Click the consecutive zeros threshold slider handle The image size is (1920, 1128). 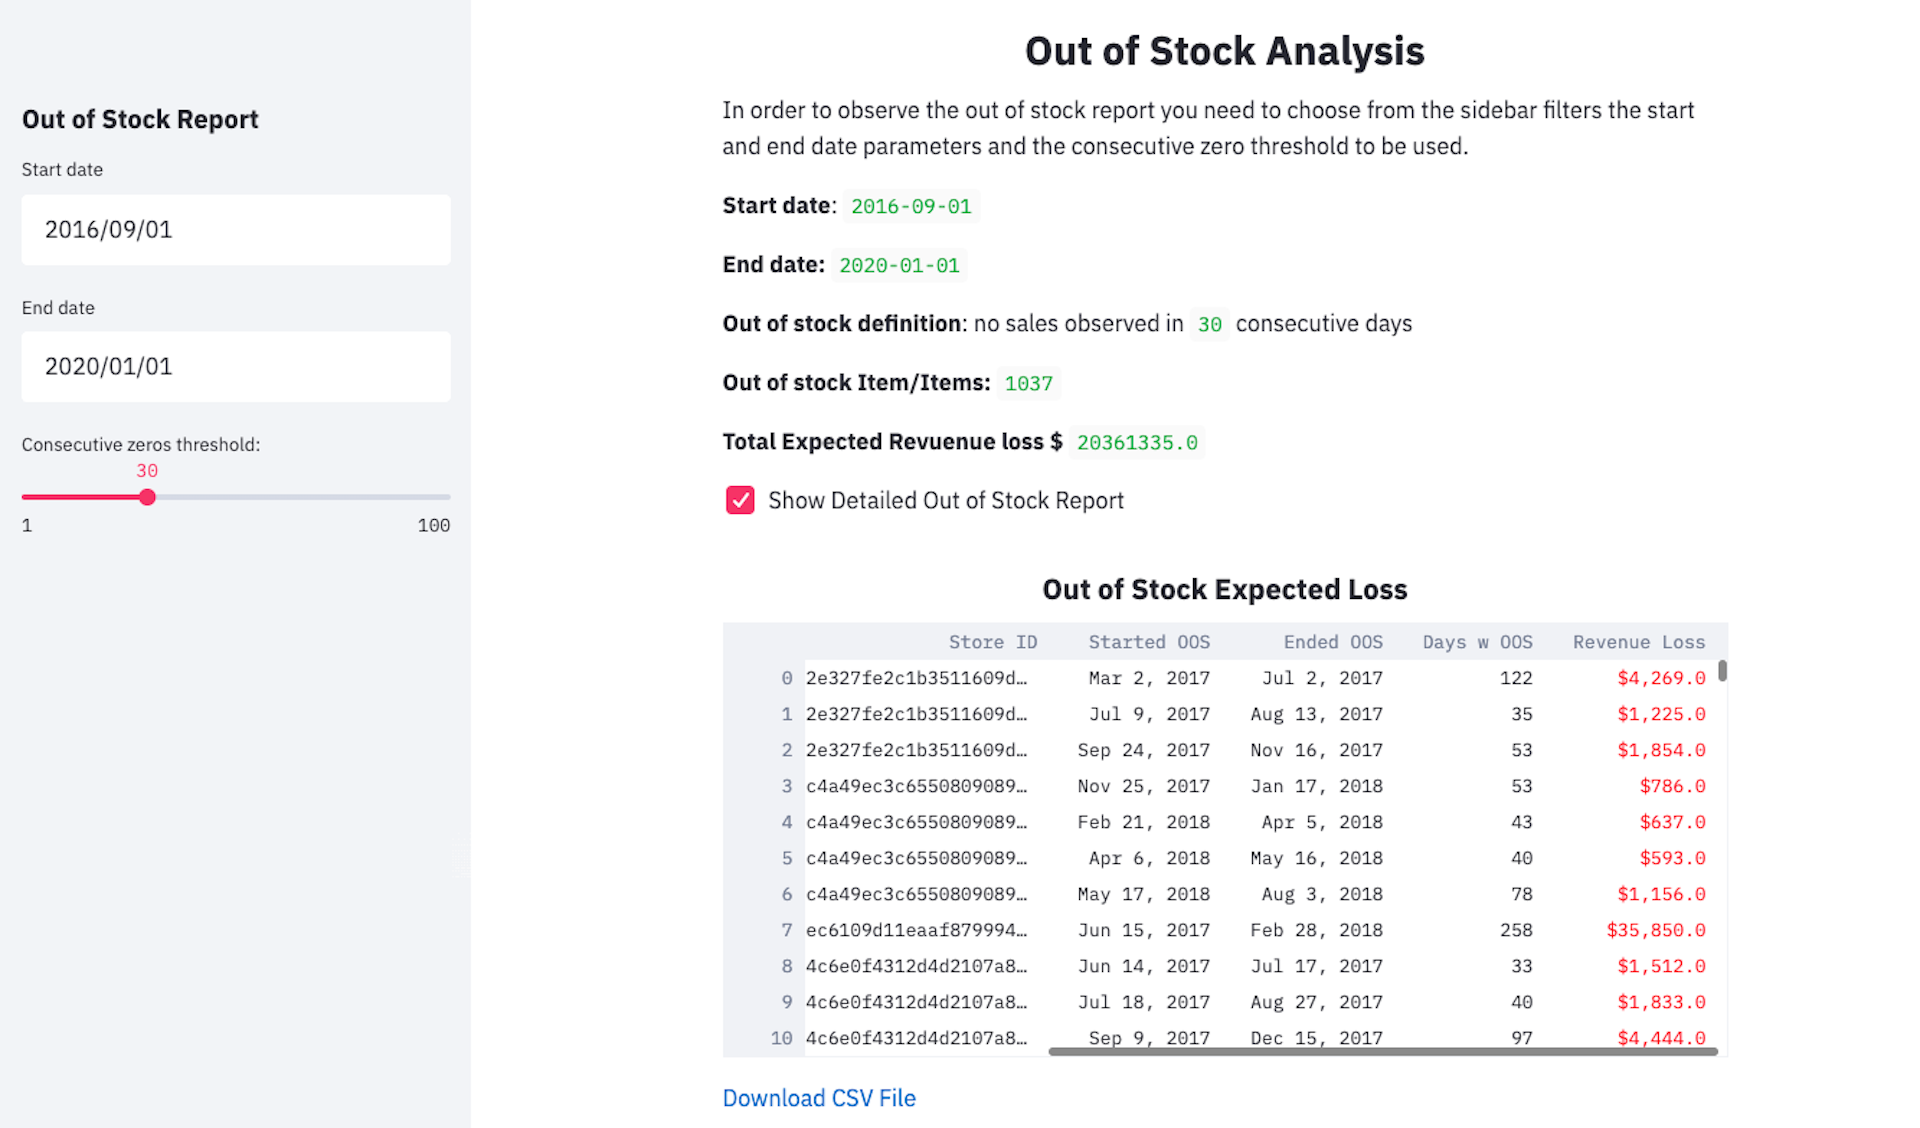coord(148,497)
